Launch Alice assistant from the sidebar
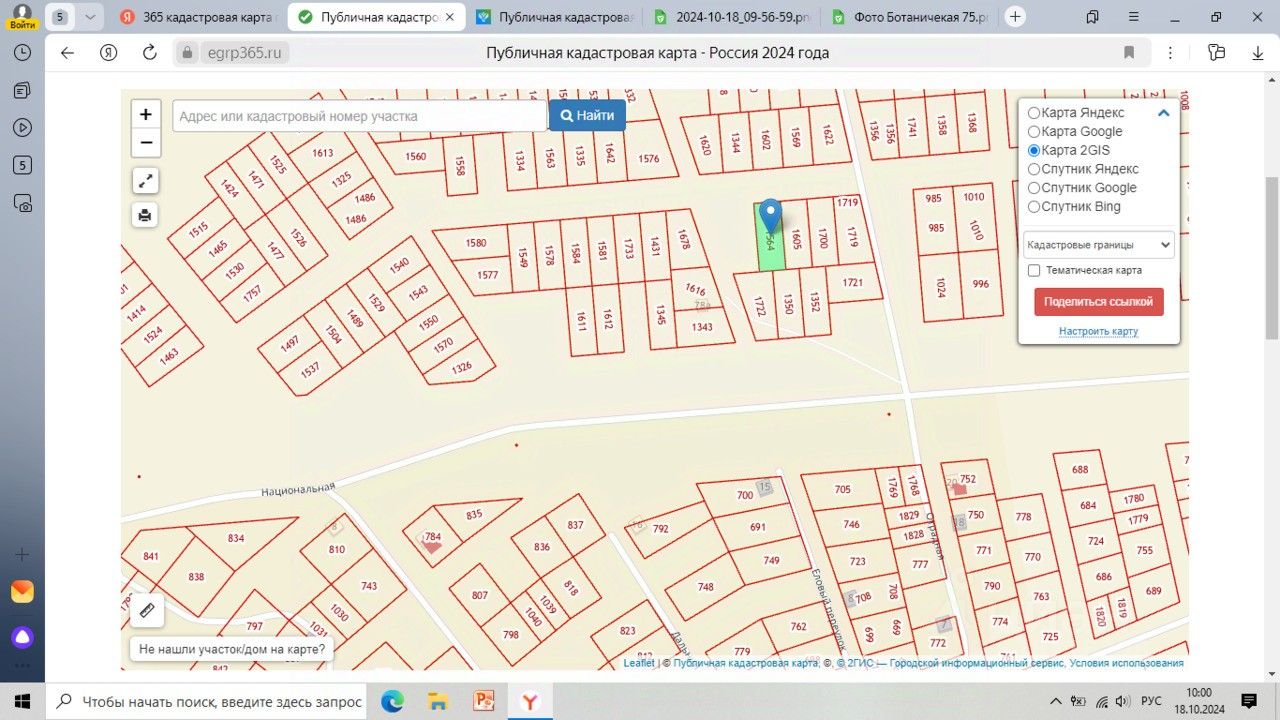The width and height of the screenshot is (1280, 720). tap(22, 637)
